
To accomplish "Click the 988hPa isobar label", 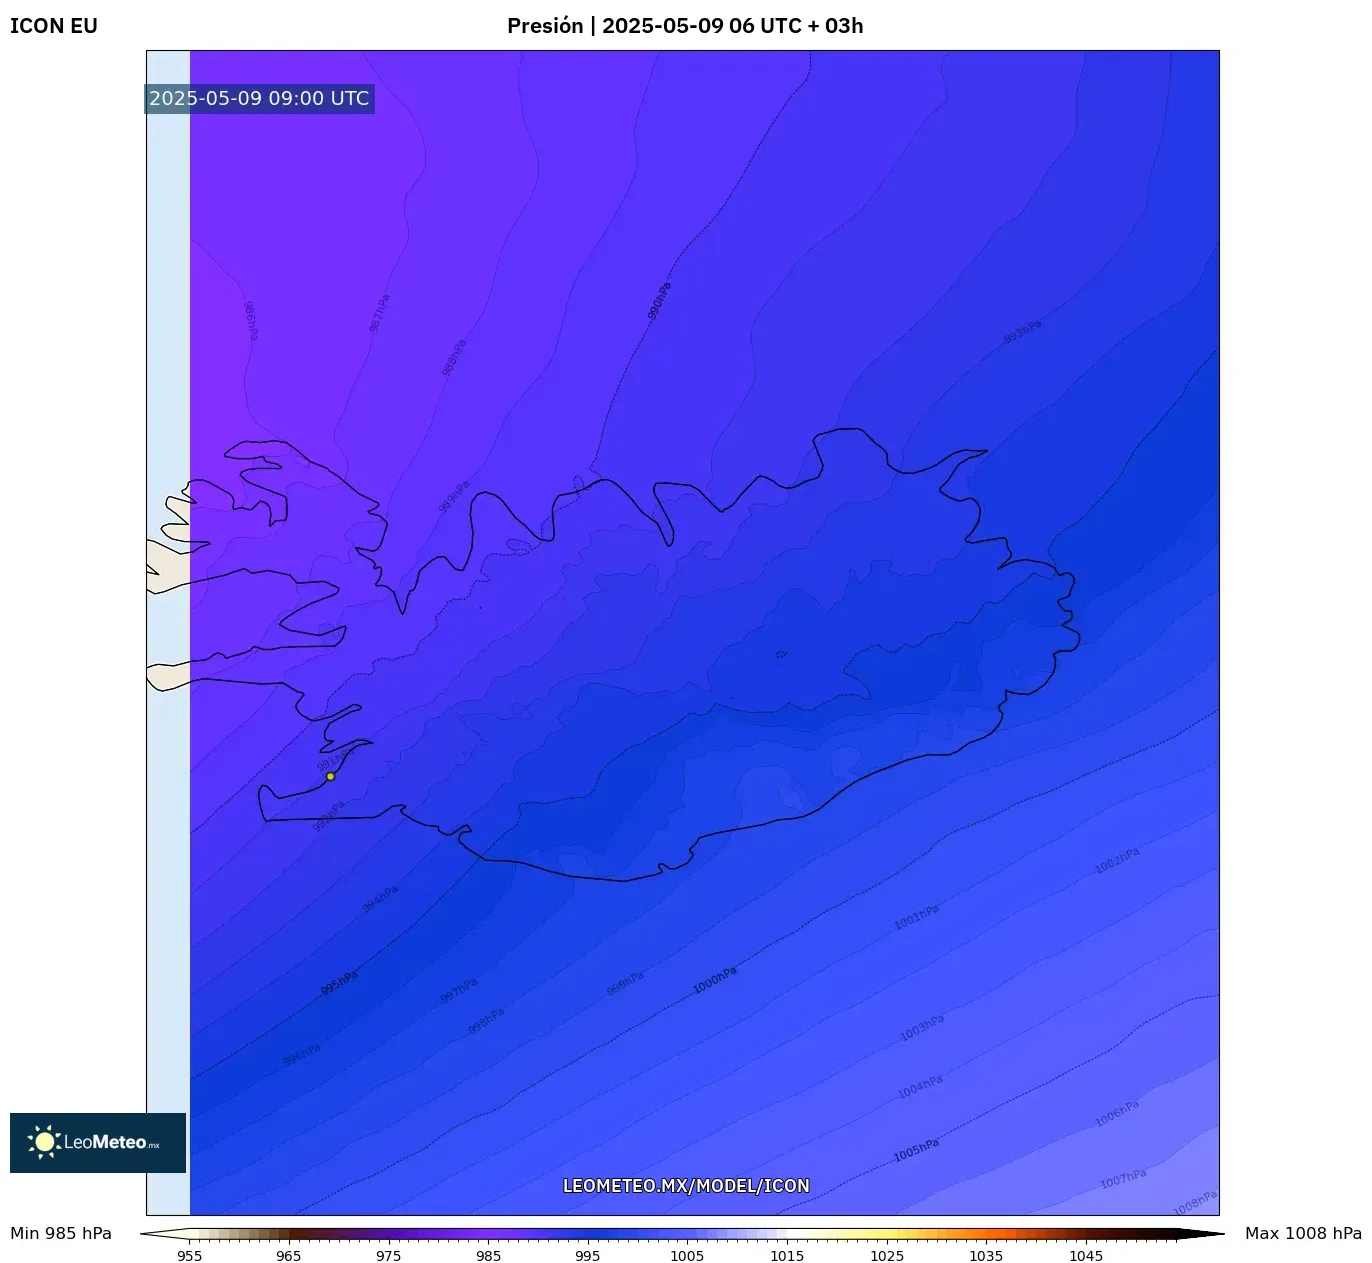I will point(454,358).
